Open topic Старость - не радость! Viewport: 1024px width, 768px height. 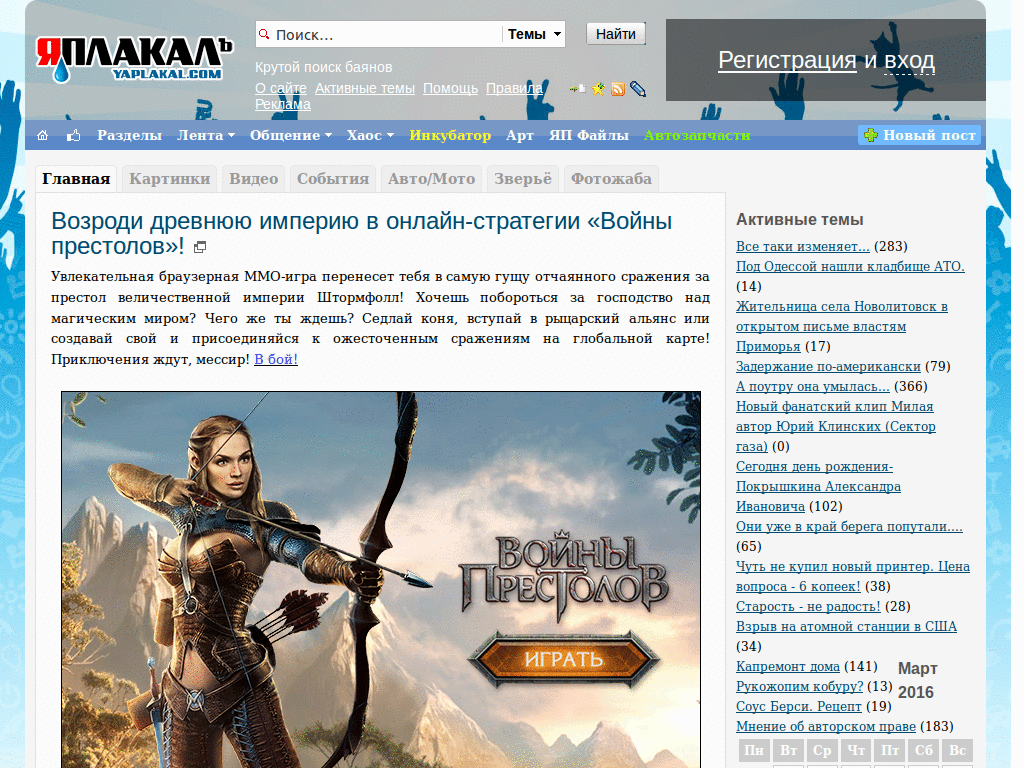(808, 607)
